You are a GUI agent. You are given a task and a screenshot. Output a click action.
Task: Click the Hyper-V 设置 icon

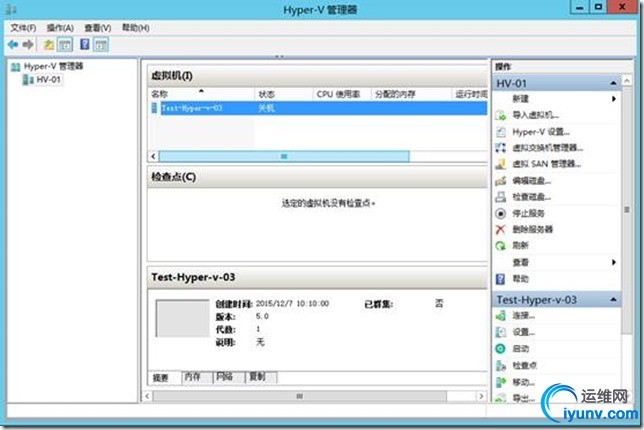(501, 132)
